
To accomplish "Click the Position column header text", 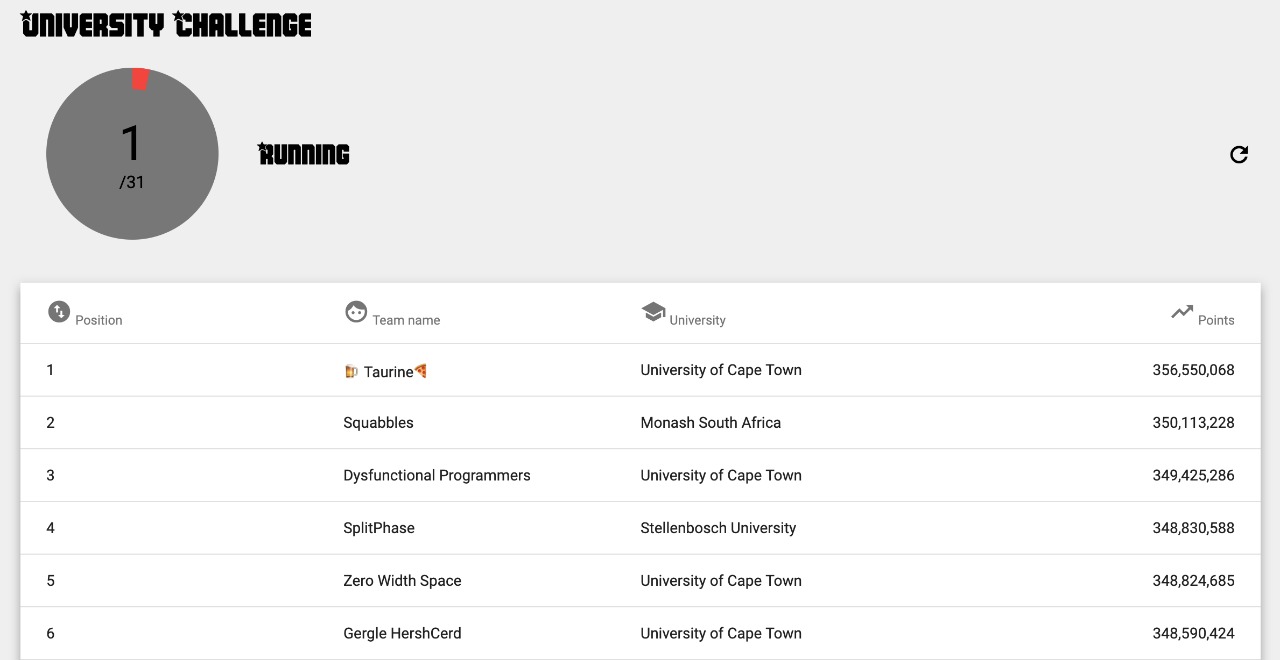I will pos(99,320).
